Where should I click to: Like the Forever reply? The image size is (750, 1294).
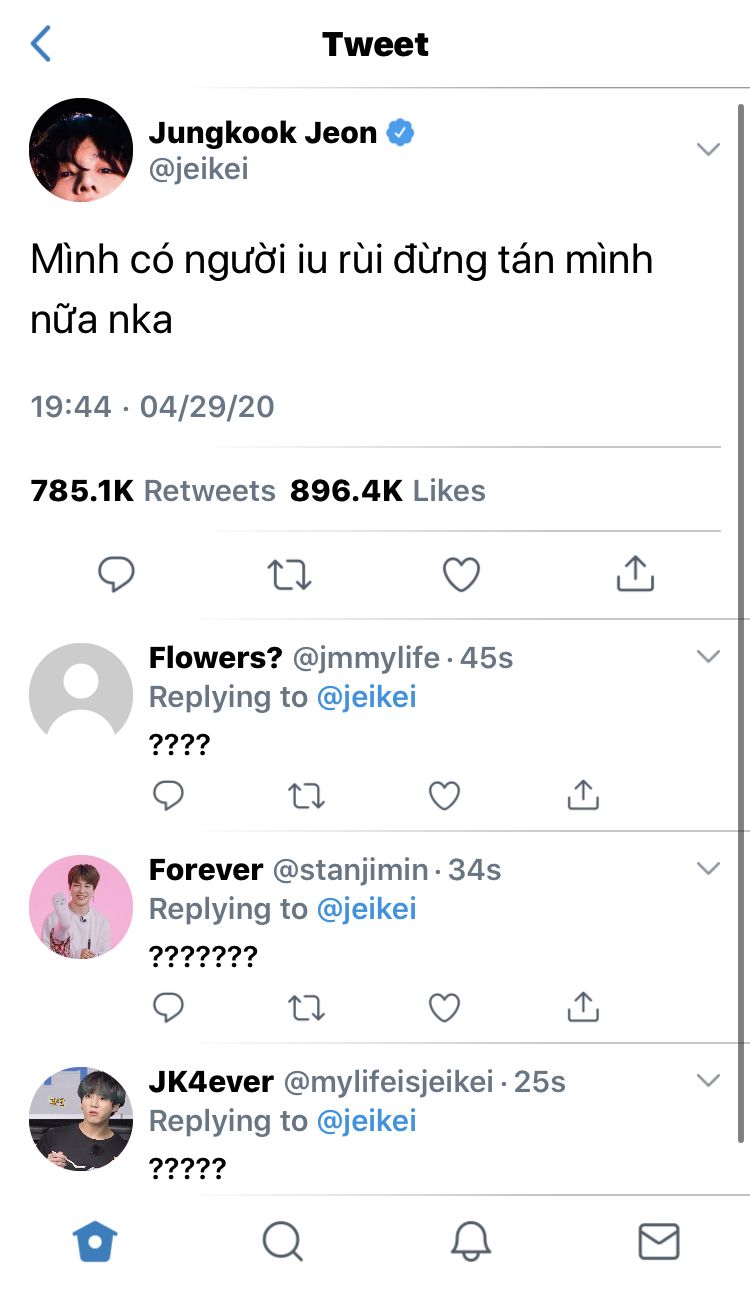coord(444,1007)
